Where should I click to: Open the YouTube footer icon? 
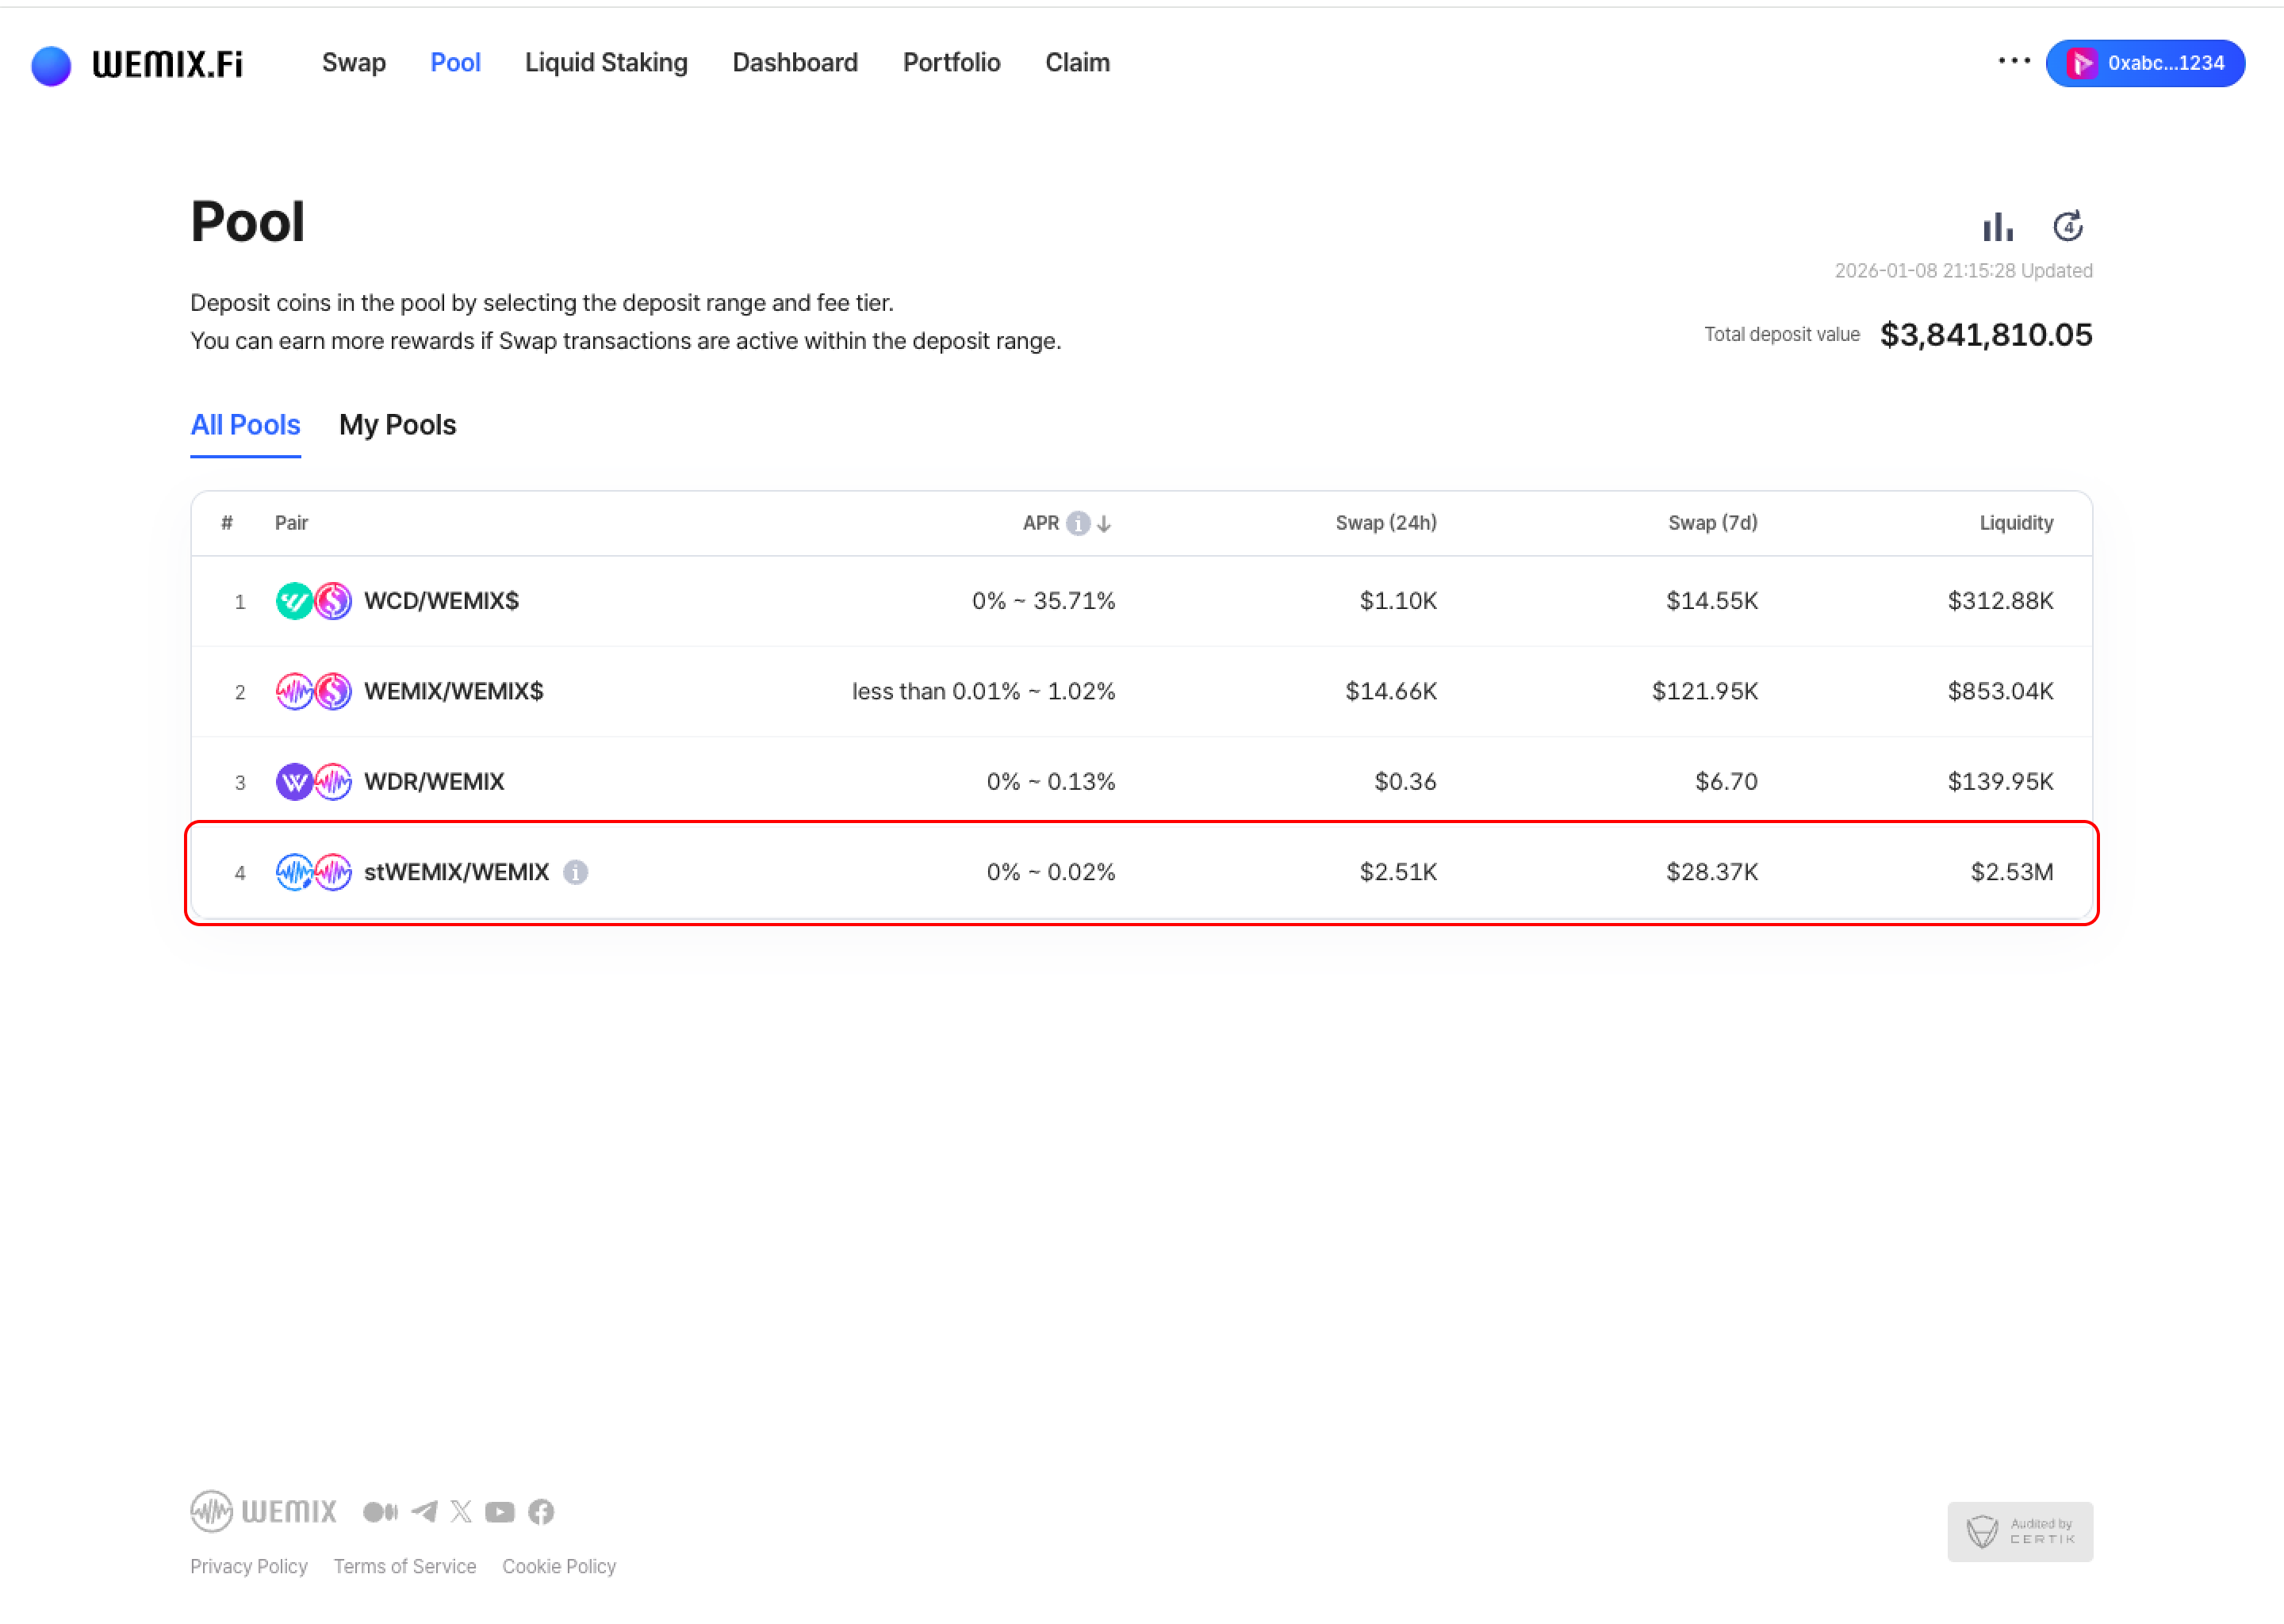point(500,1511)
